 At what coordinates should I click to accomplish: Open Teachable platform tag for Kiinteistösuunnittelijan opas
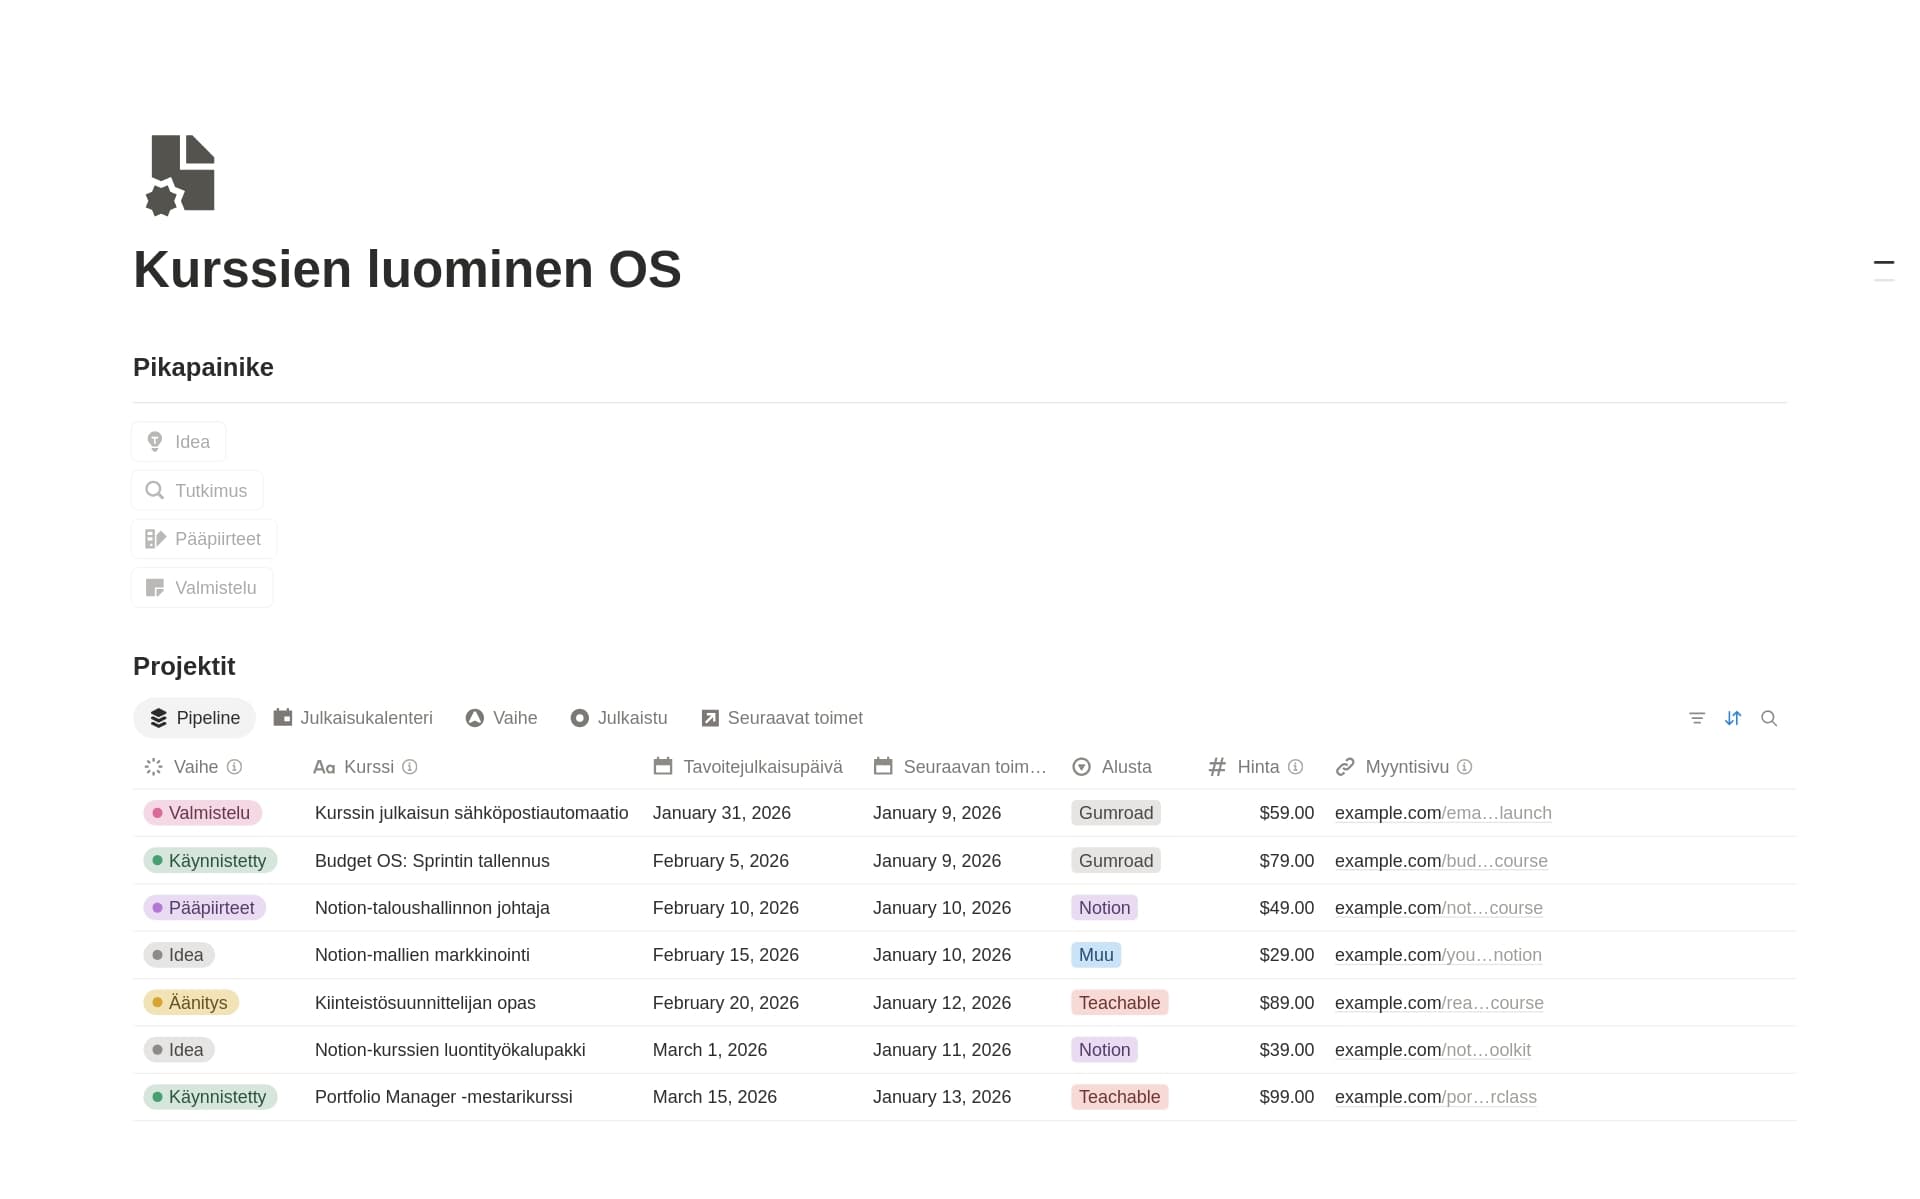pos(1119,1003)
